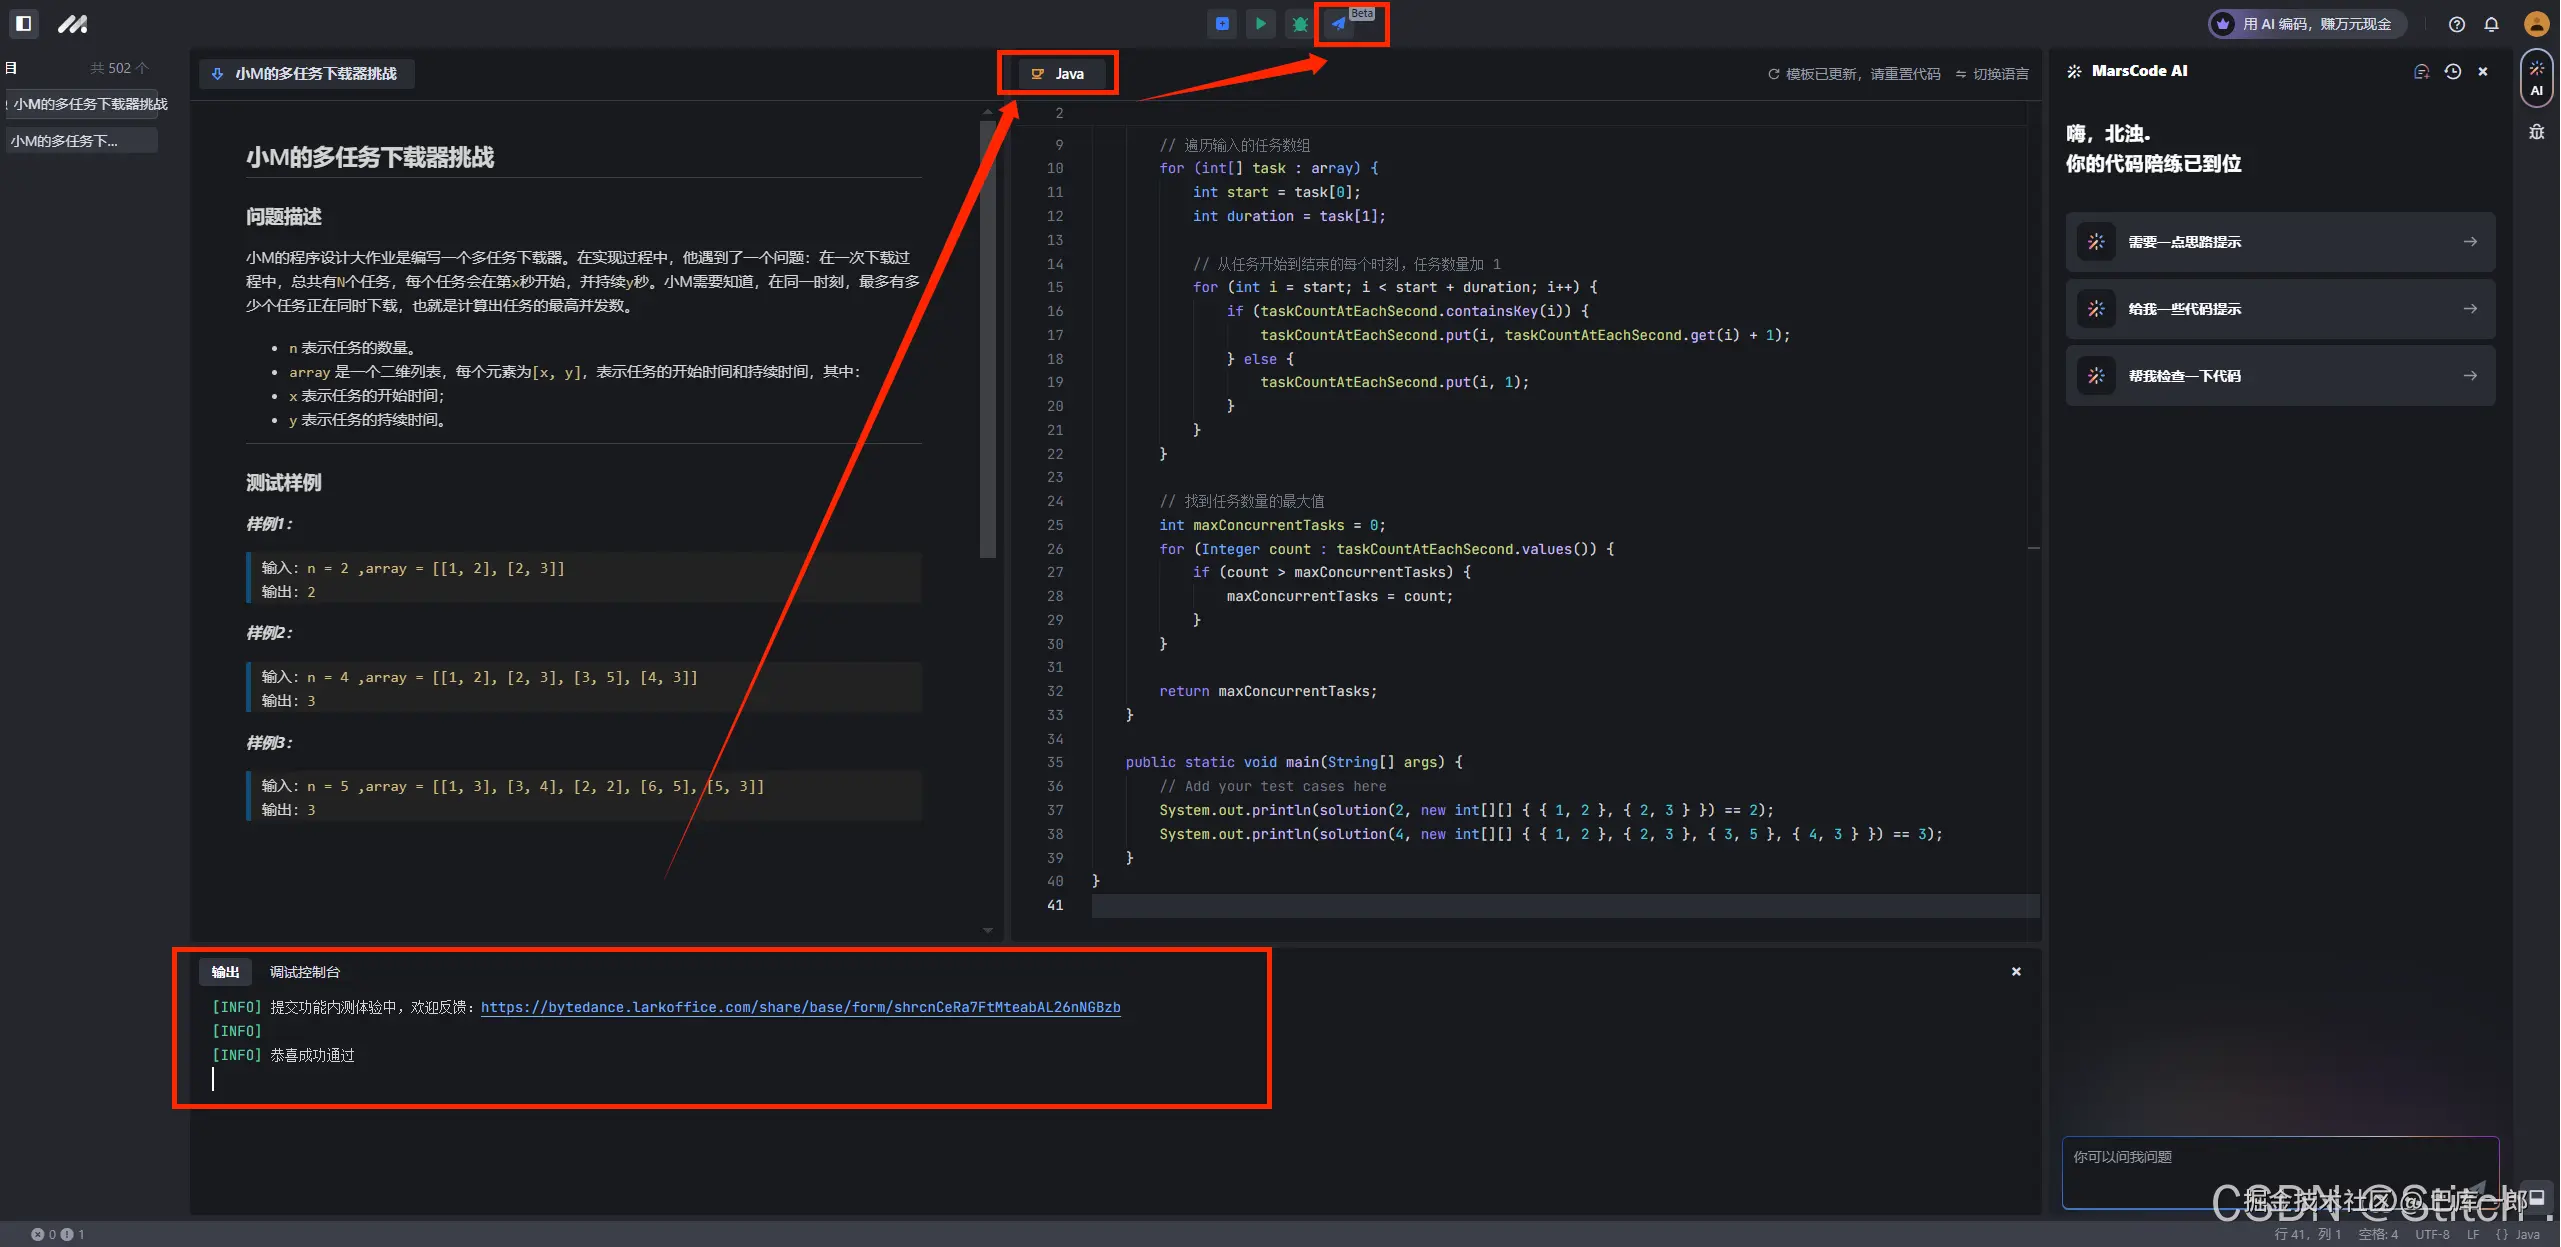Click 模板已更新，请重置代码 reset button

[1854, 74]
